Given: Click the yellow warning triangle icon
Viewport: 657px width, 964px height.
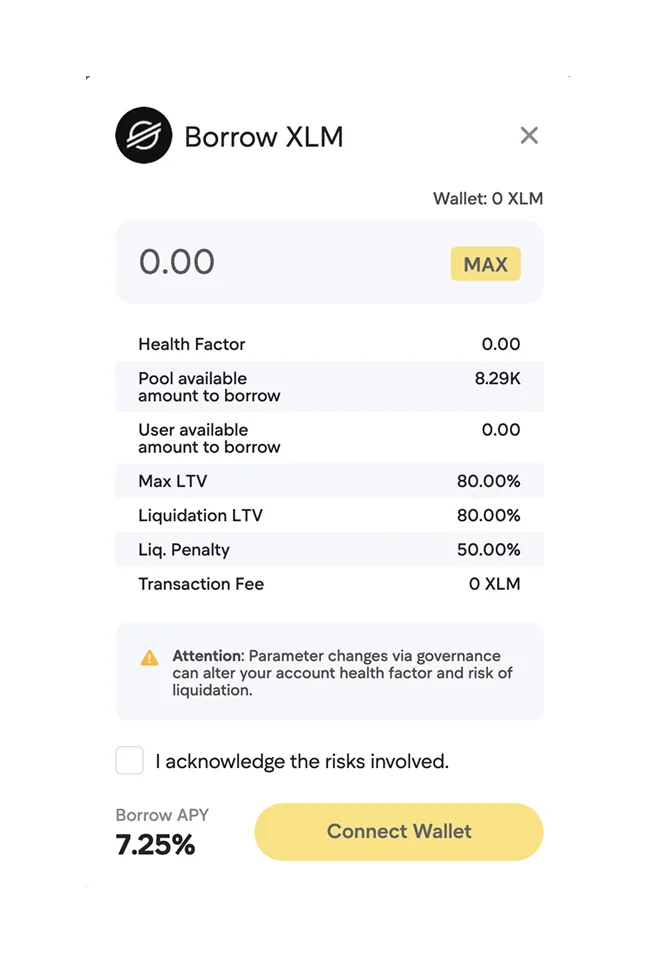Looking at the screenshot, I should (x=149, y=658).
